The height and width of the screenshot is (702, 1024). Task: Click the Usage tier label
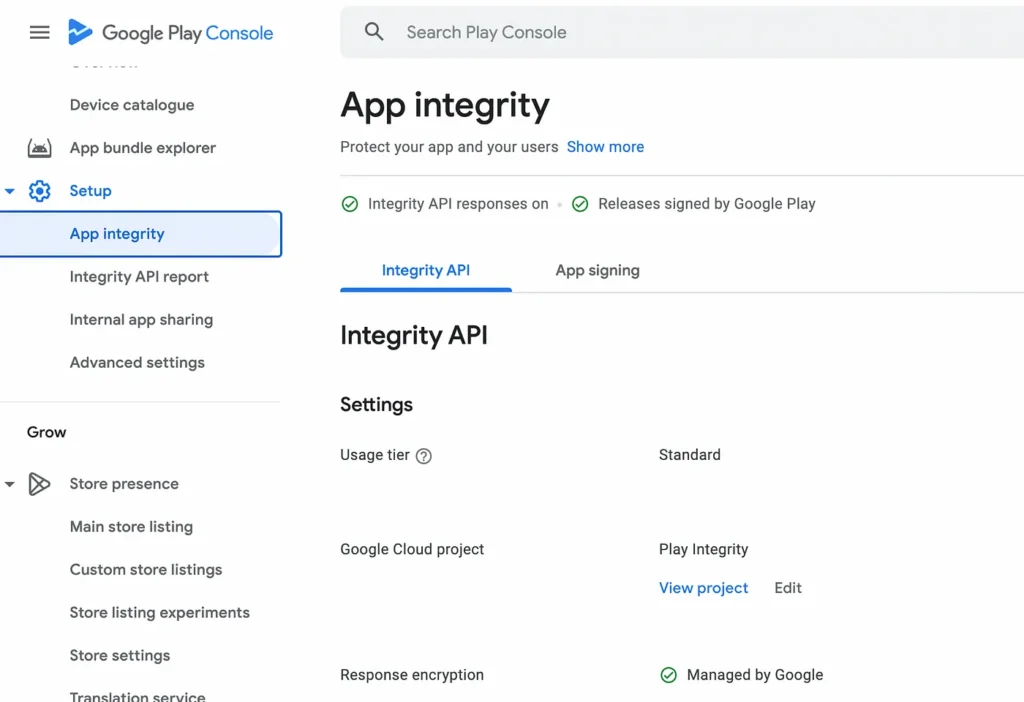click(x=375, y=455)
